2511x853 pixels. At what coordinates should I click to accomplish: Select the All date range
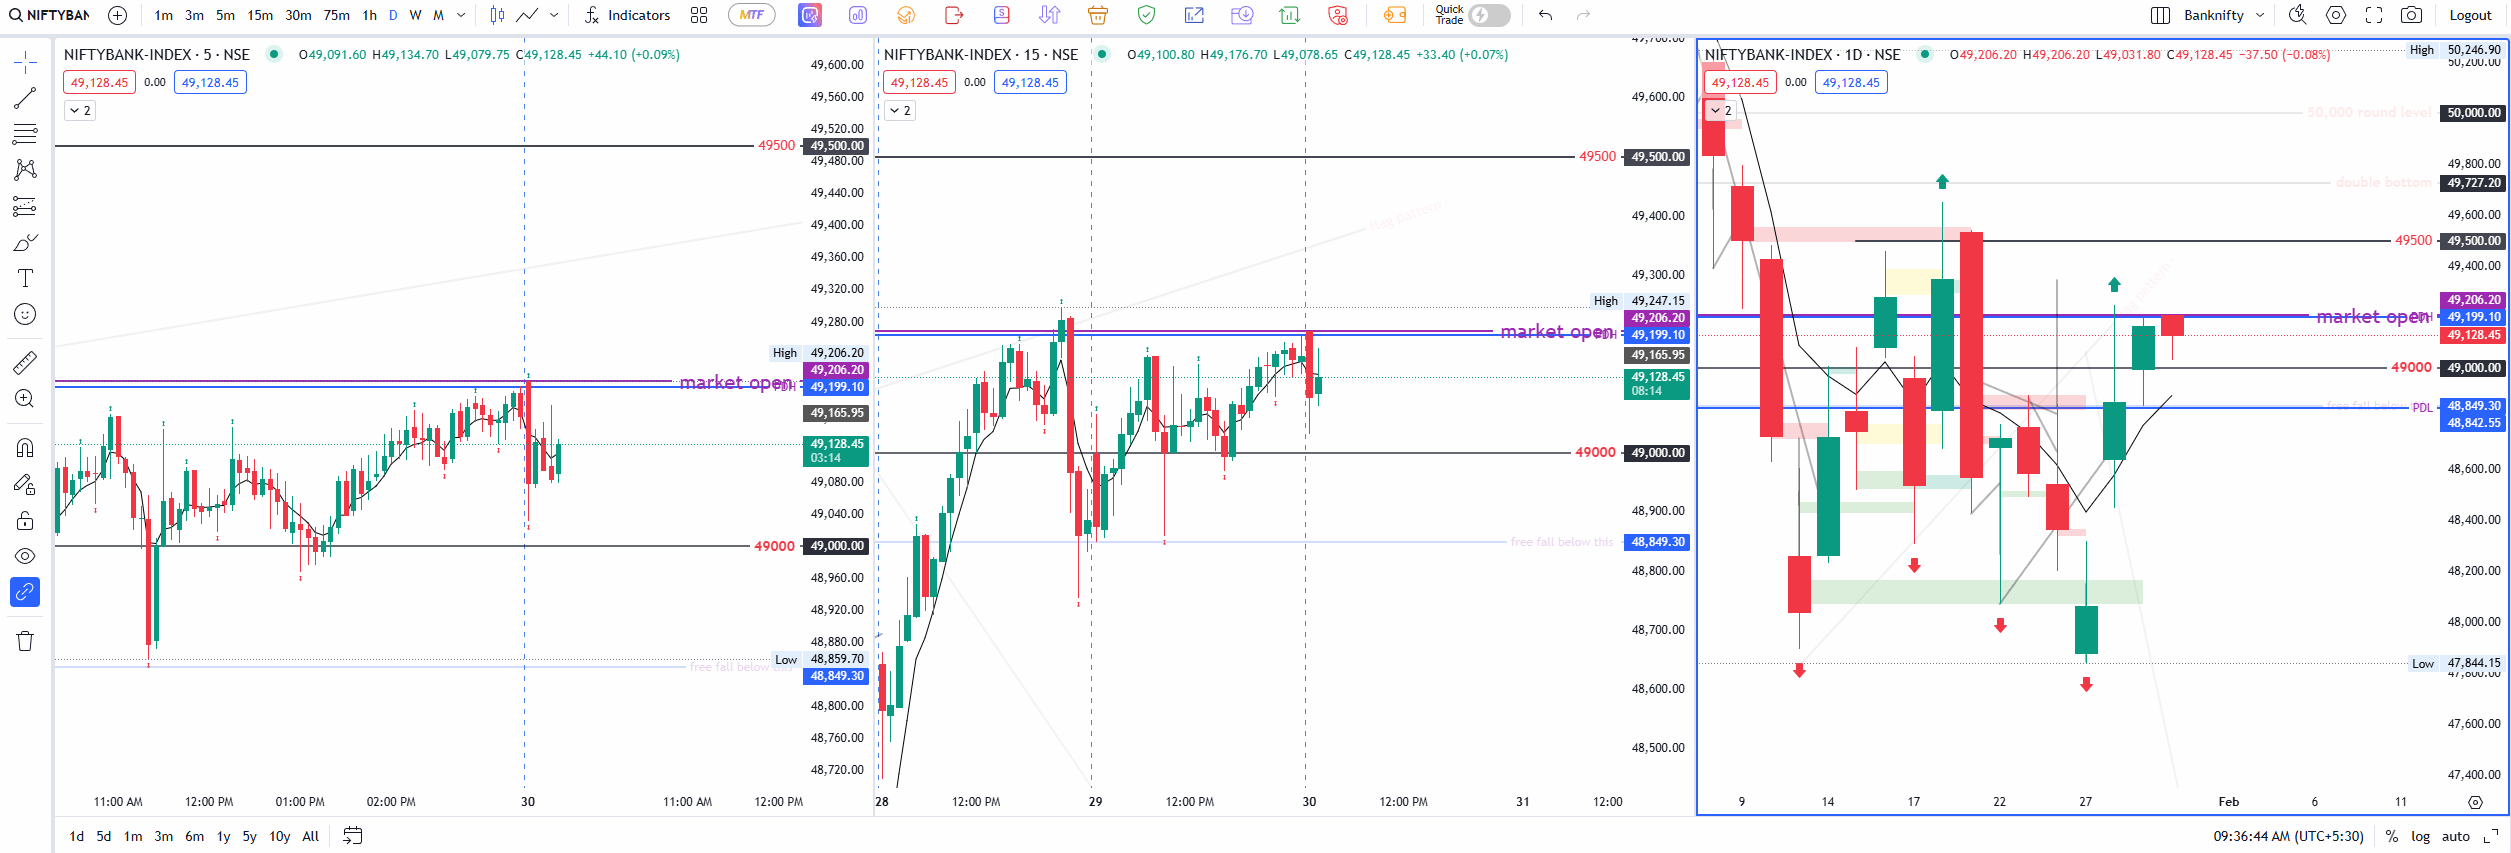pos(311,836)
